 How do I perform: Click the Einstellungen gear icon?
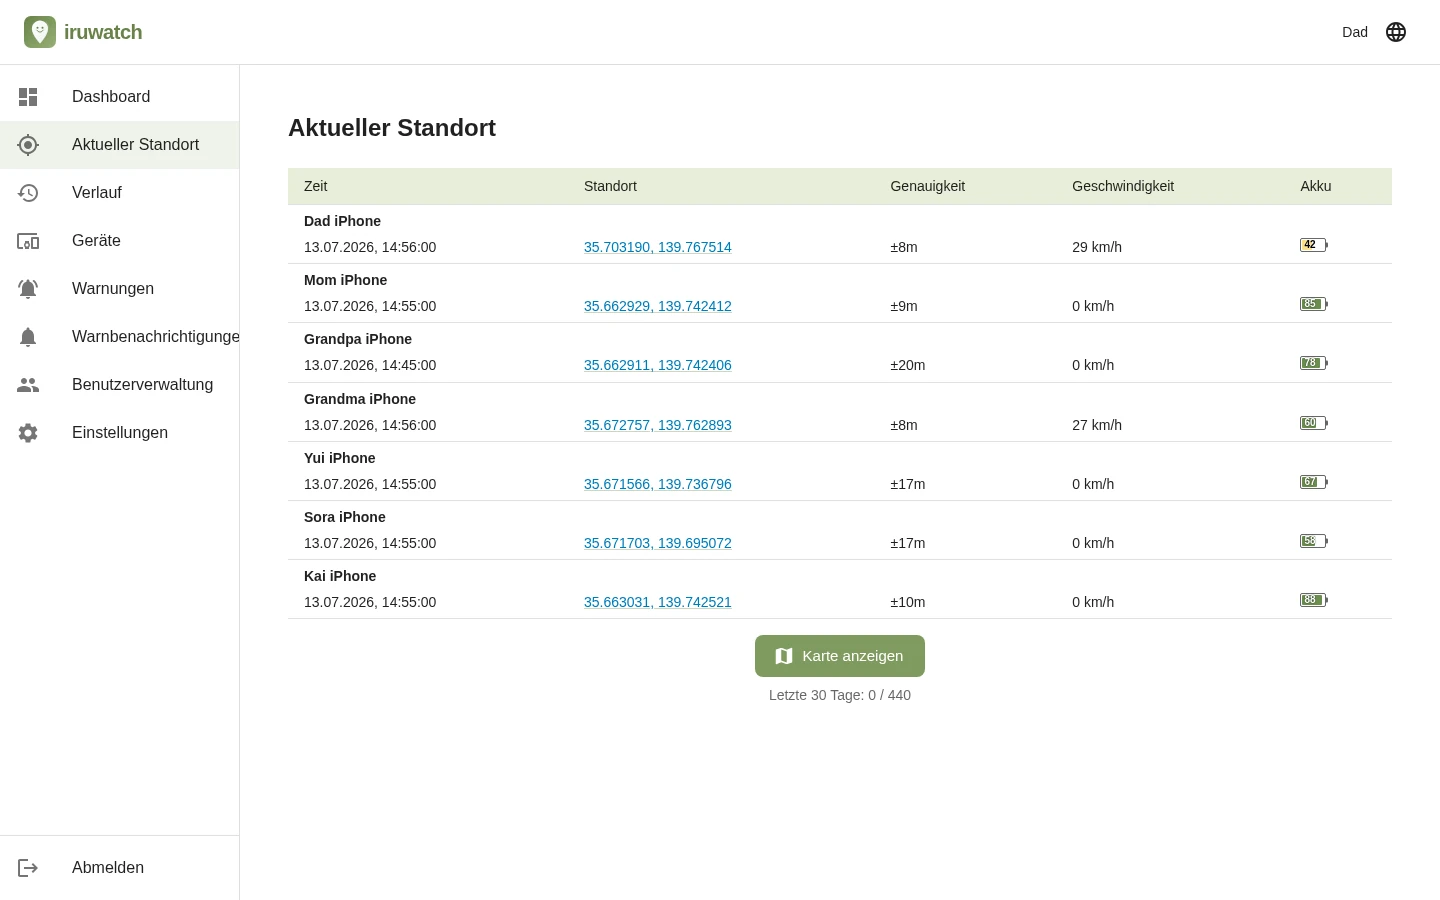pos(28,433)
